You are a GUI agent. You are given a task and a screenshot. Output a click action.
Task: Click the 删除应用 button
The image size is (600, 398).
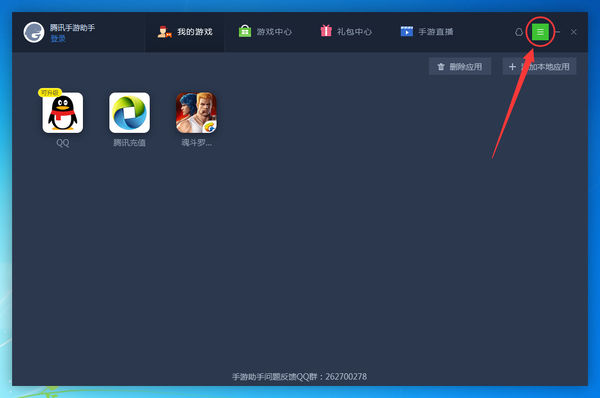pos(460,67)
